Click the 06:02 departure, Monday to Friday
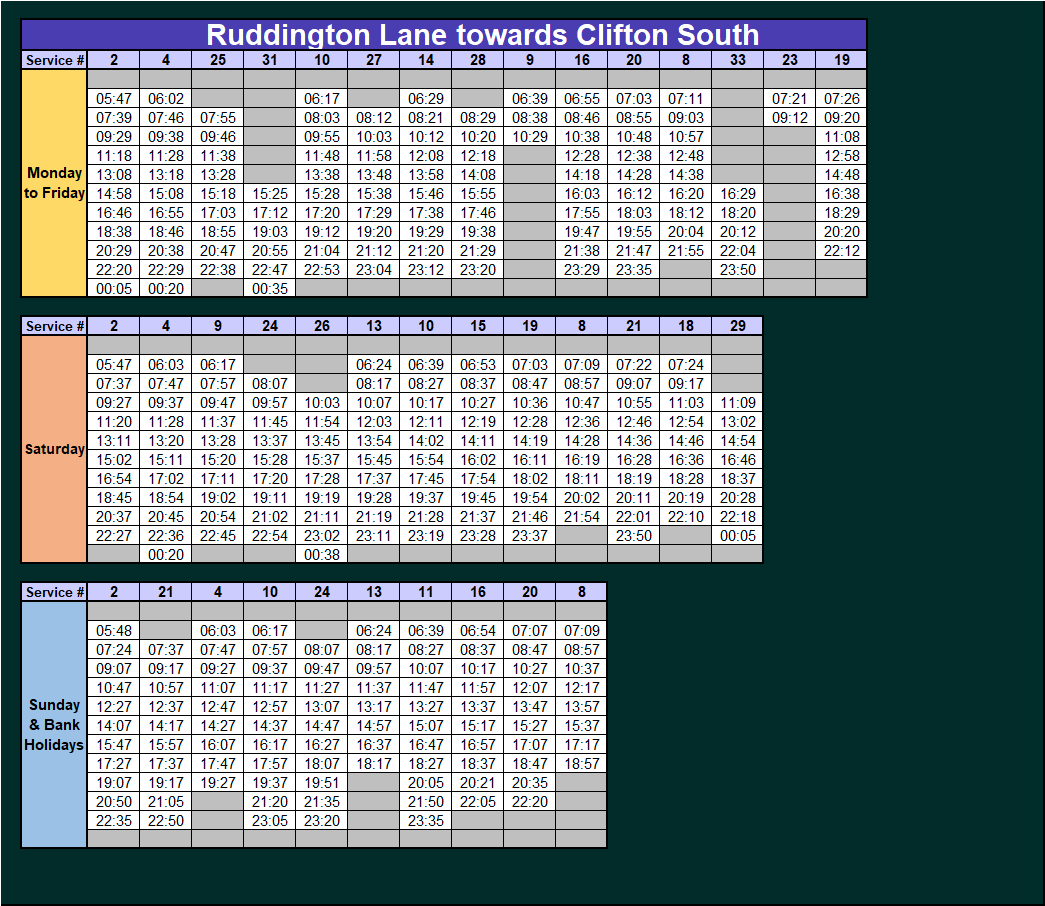1045x906 pixels. coord(166,99)
